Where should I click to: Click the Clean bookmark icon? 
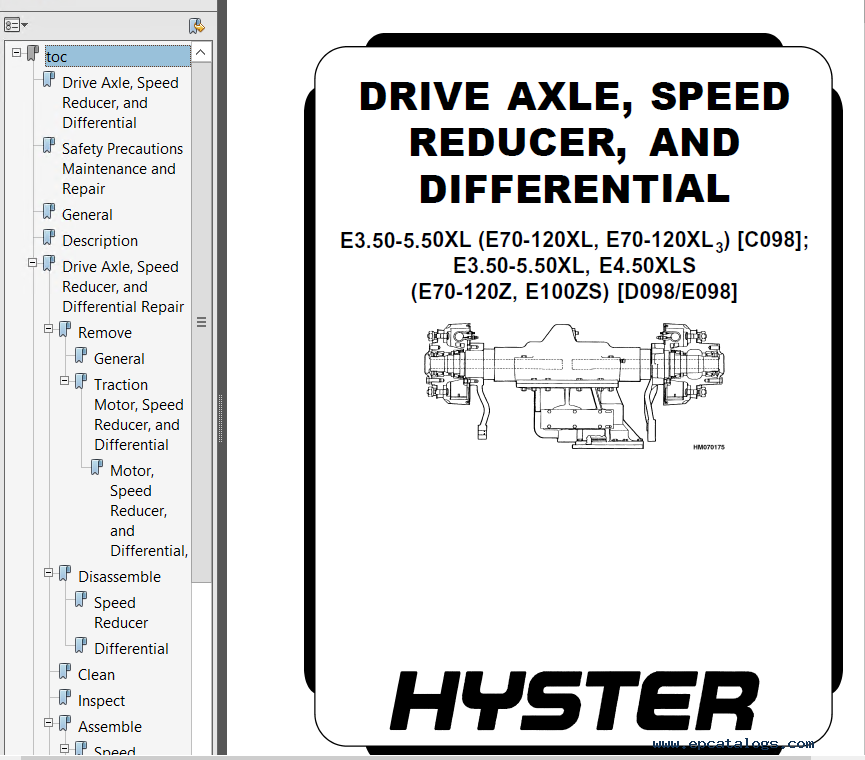[65, 672]
